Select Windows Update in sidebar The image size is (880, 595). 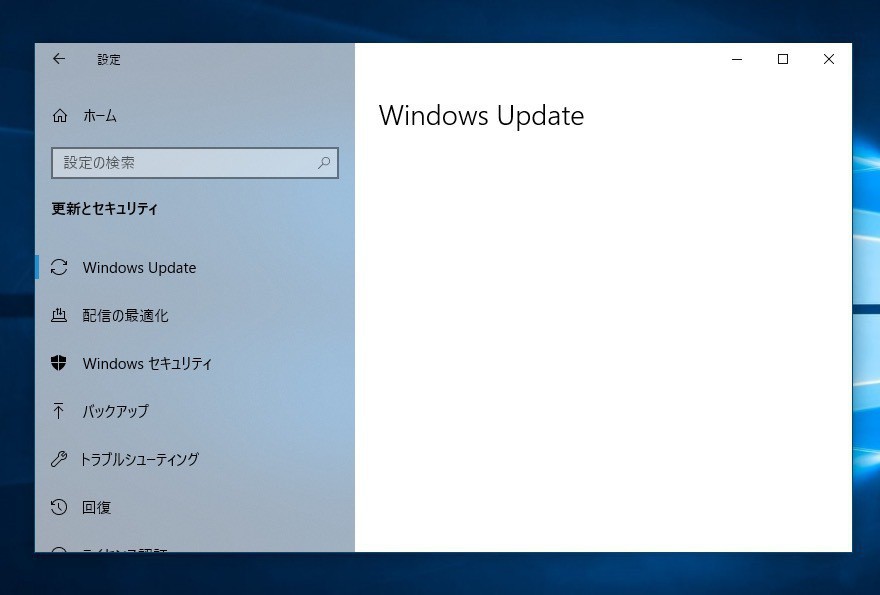pyautogui.click(x=195, y=267)
